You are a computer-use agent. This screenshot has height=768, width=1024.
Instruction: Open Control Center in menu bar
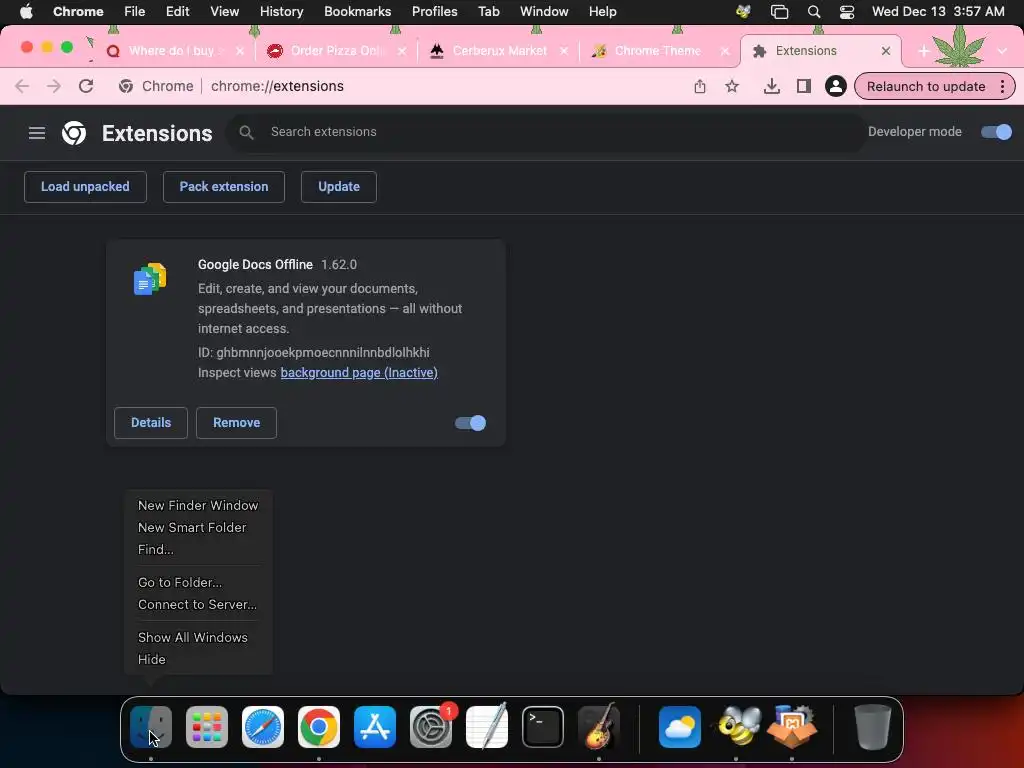point(847,12)
